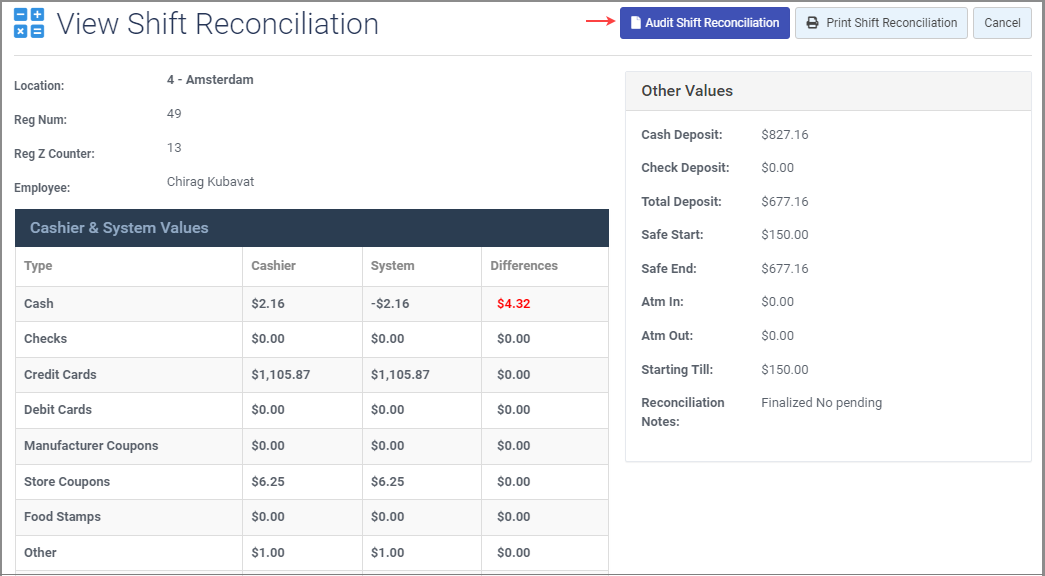The width and height of the screenshot is (1045, 576).
Task: Click the View Shift Reconciliation page title
Action: click(x=217, y=24)
